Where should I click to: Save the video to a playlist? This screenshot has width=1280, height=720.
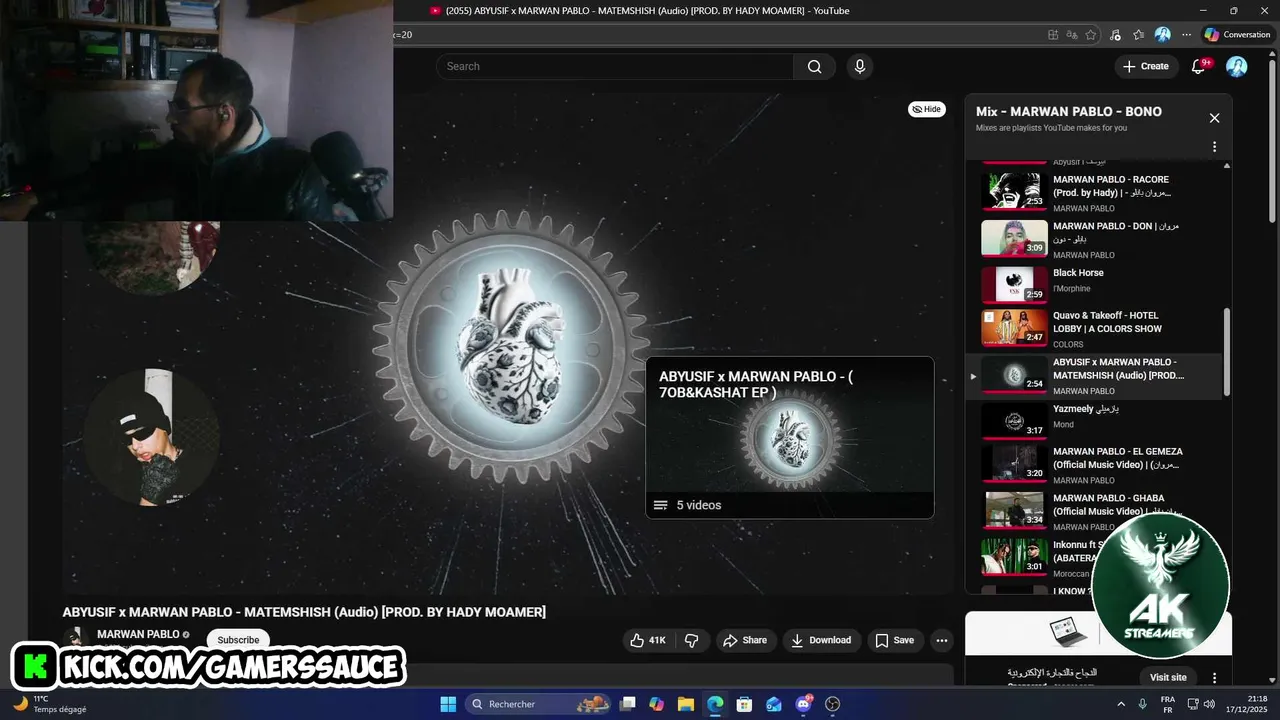point(895,640)
